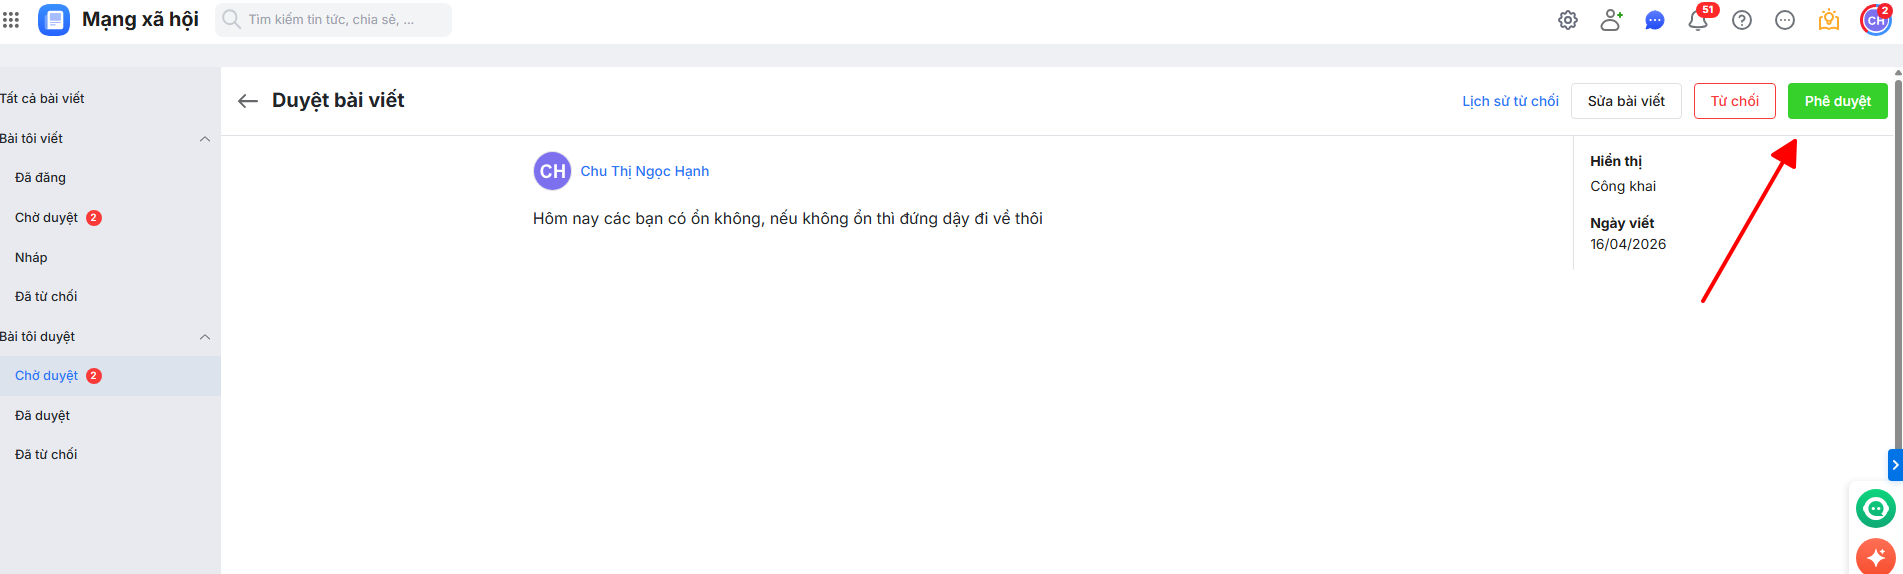The width and height of the screenshot is (1903, 574).
Task: Collapse the 'Bài tôi viết' section
Action: point(205,139)
